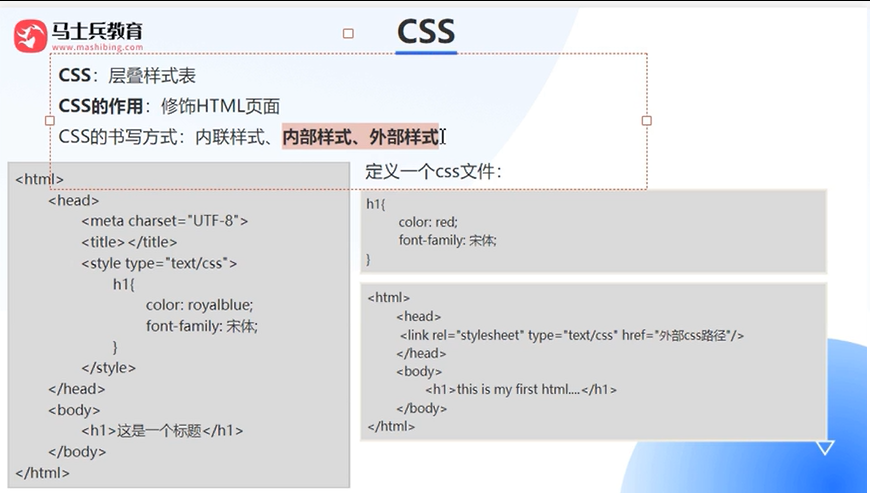Viewport: 870px width, 493px height.
Task: Click the line '<meta charset="UTF-8">'
Action: click(x=165, y=221)
